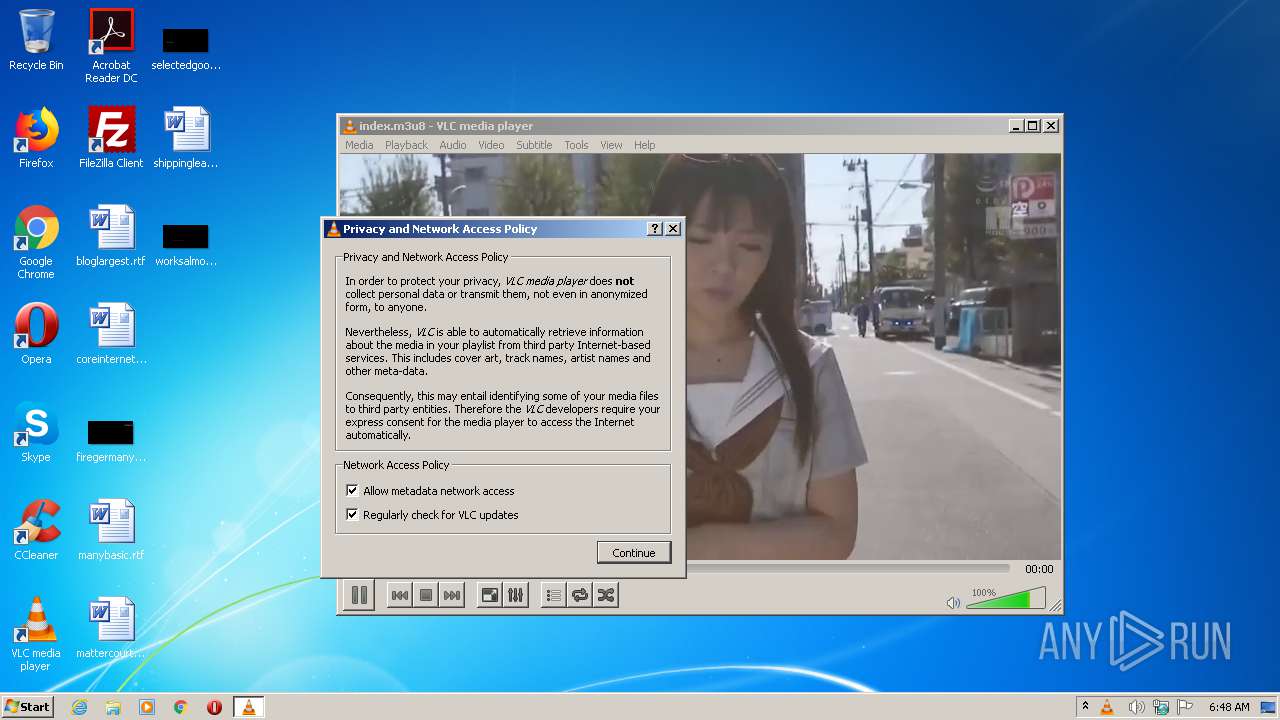Select the coreinternet document icon

tap(111, 334)
